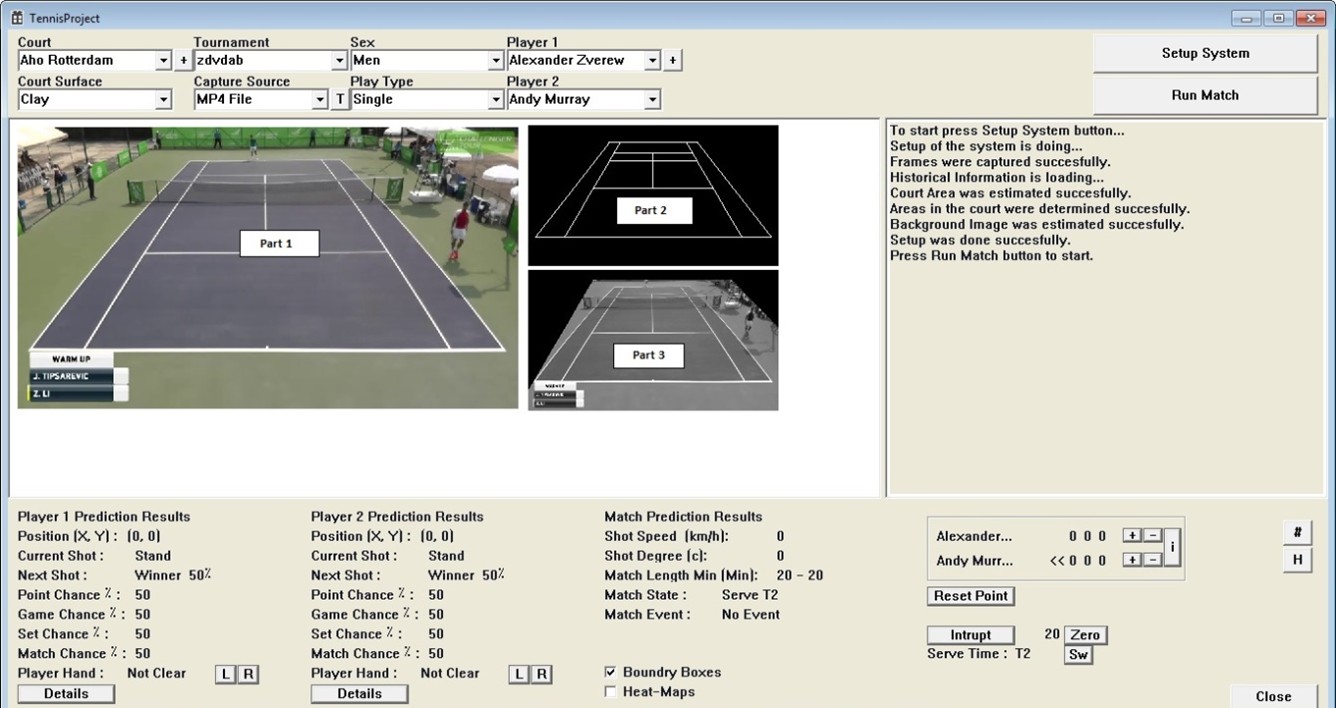
Task: Open the Court Surface dropdown
Action: coord(164,99)
